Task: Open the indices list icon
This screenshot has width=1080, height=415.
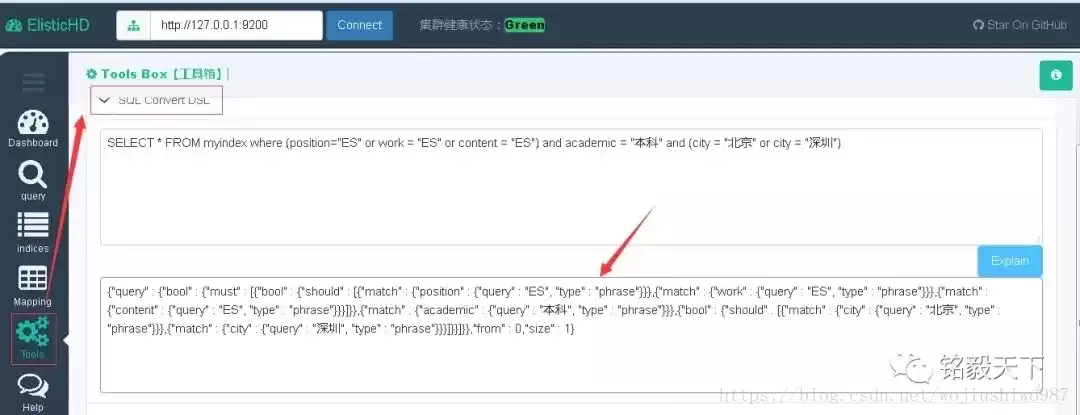Action: (32, 225)
